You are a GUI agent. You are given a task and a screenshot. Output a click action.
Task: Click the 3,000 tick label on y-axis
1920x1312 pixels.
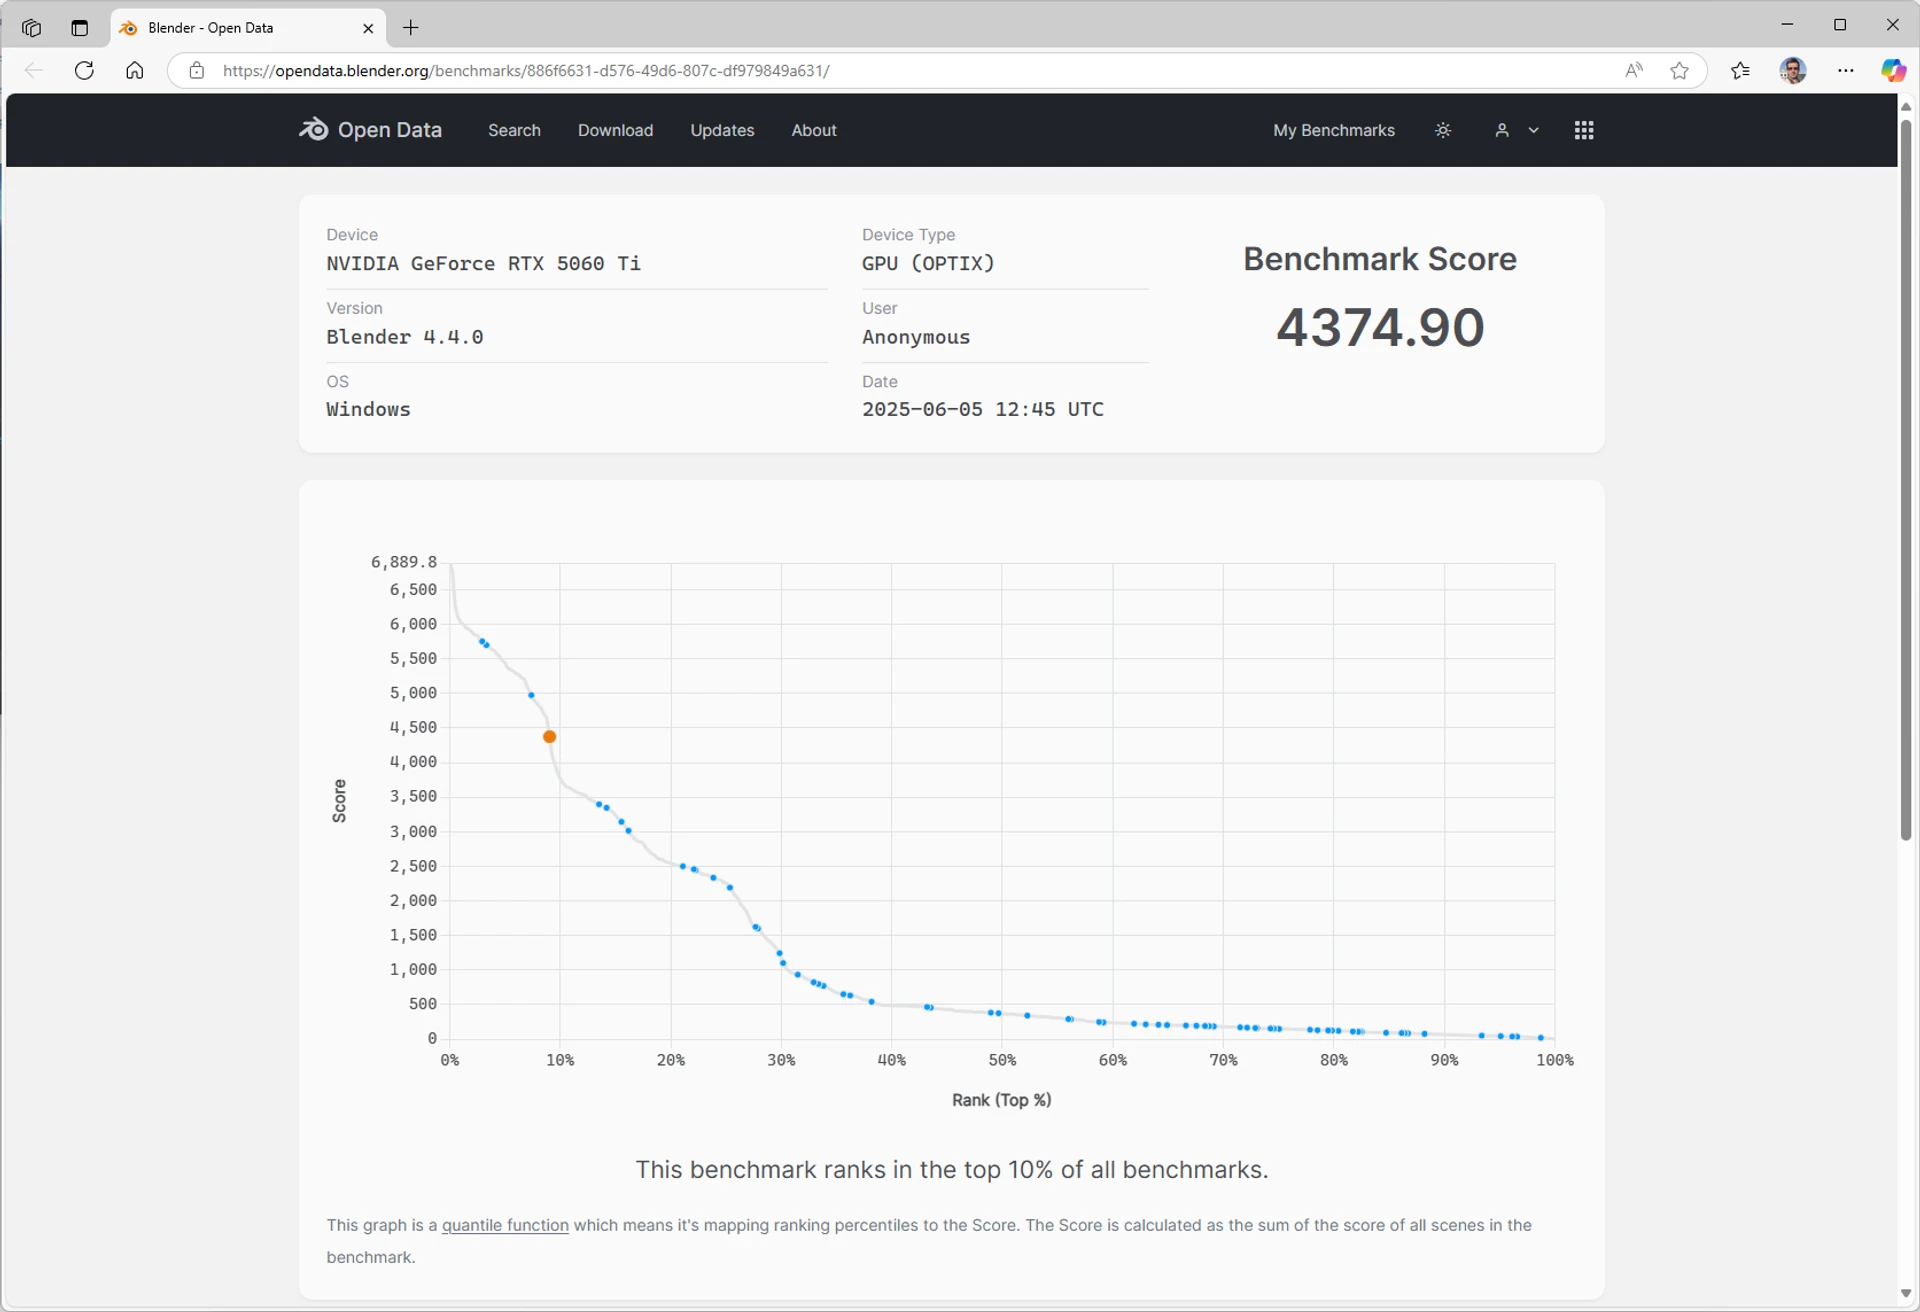(x=413, y=832)
